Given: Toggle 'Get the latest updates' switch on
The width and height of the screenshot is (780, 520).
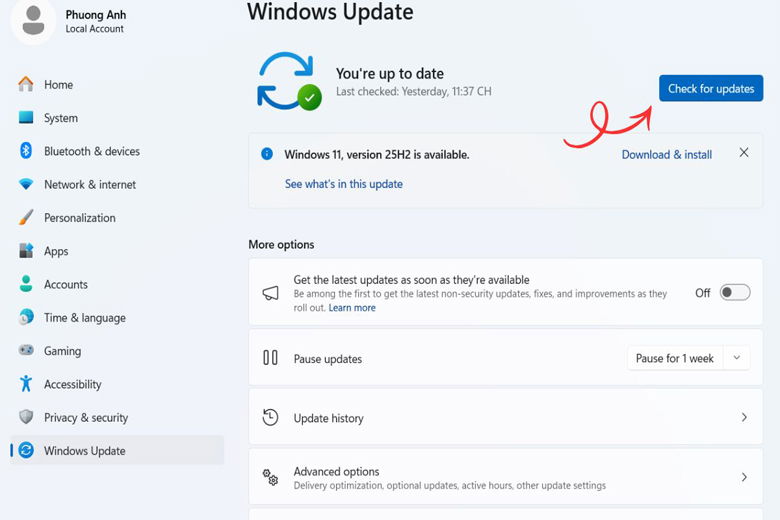Looking at the screenshot, I should [x=735, y=293].
